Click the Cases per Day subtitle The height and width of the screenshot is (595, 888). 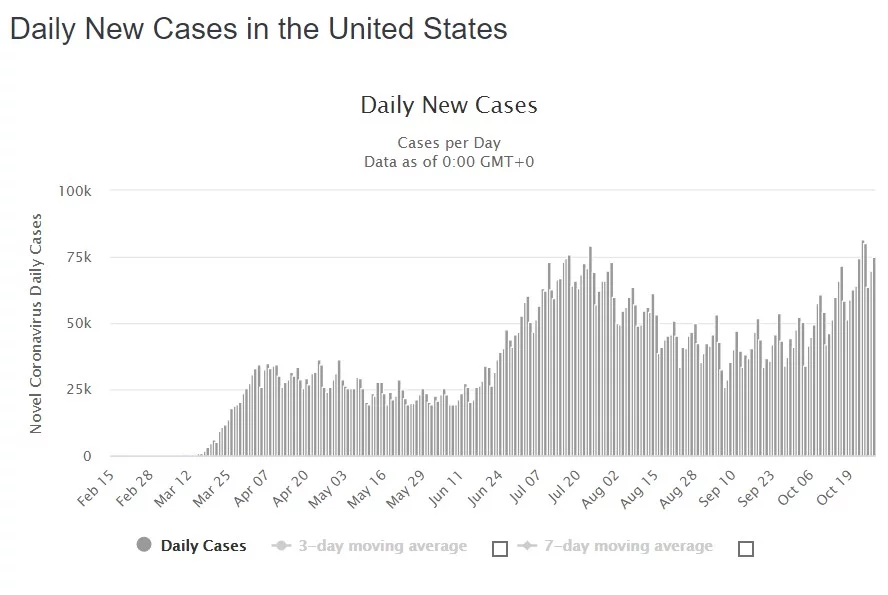point(449,142)
